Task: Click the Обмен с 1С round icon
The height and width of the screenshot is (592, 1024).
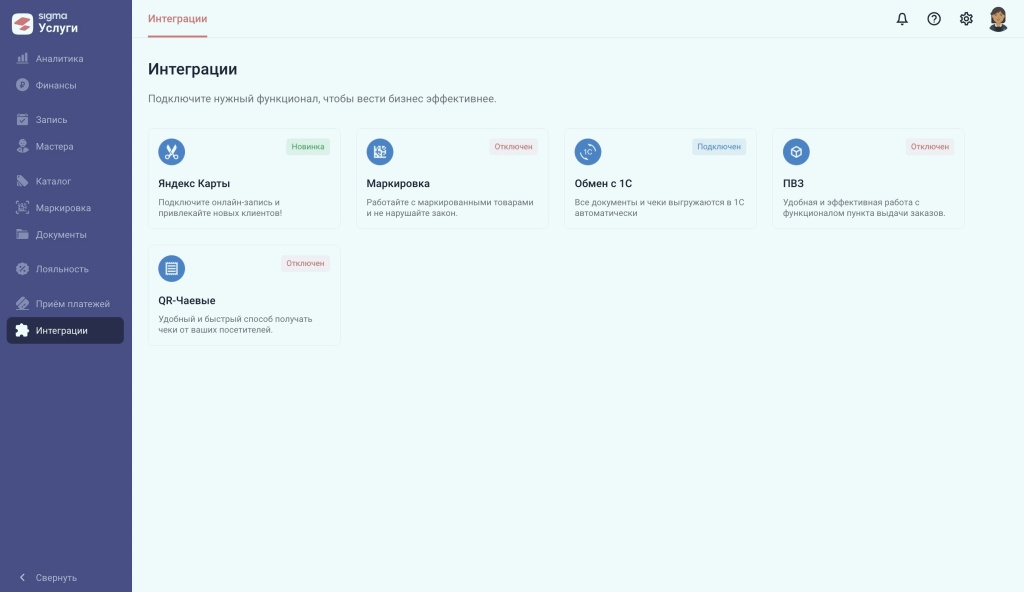Action: point(588,152)
